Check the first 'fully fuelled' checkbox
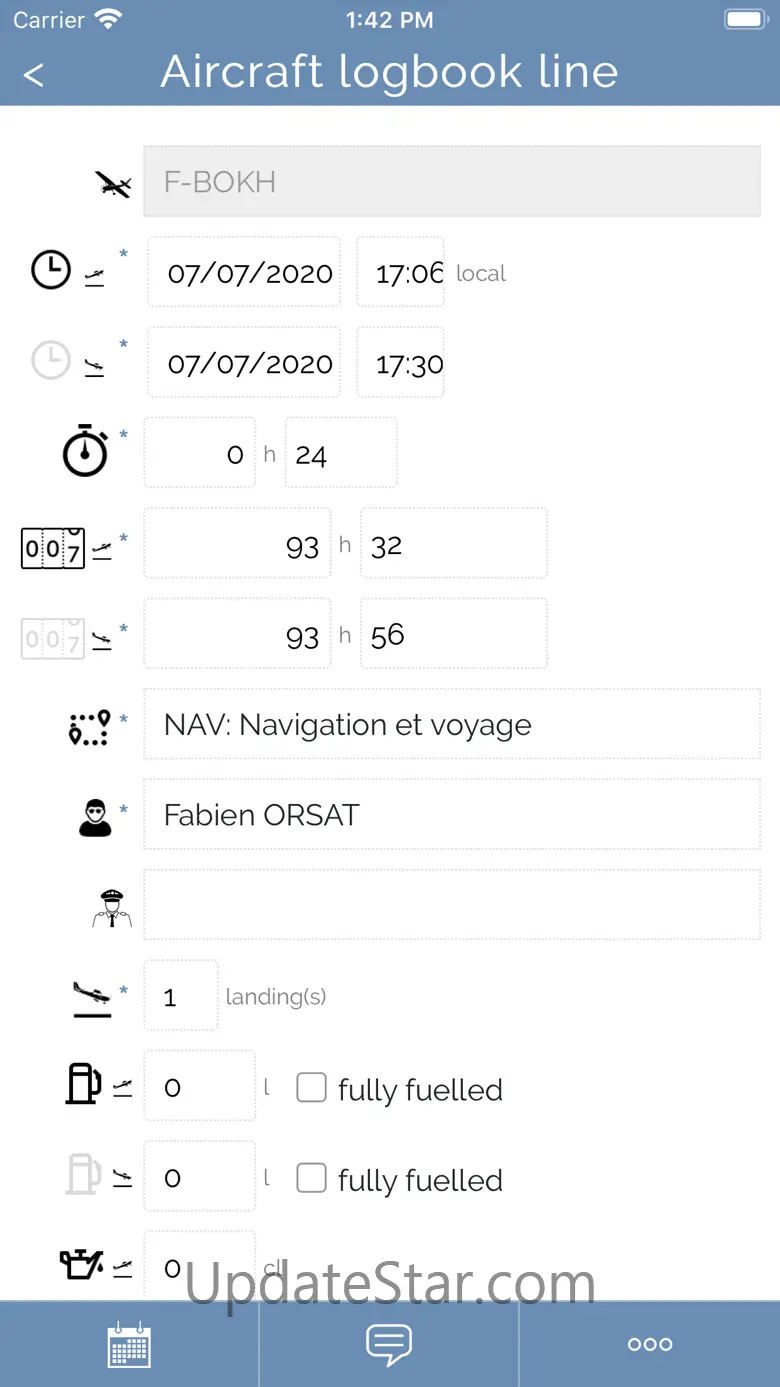Screen dimensions: 780x1387 (x=312, y=1088)
